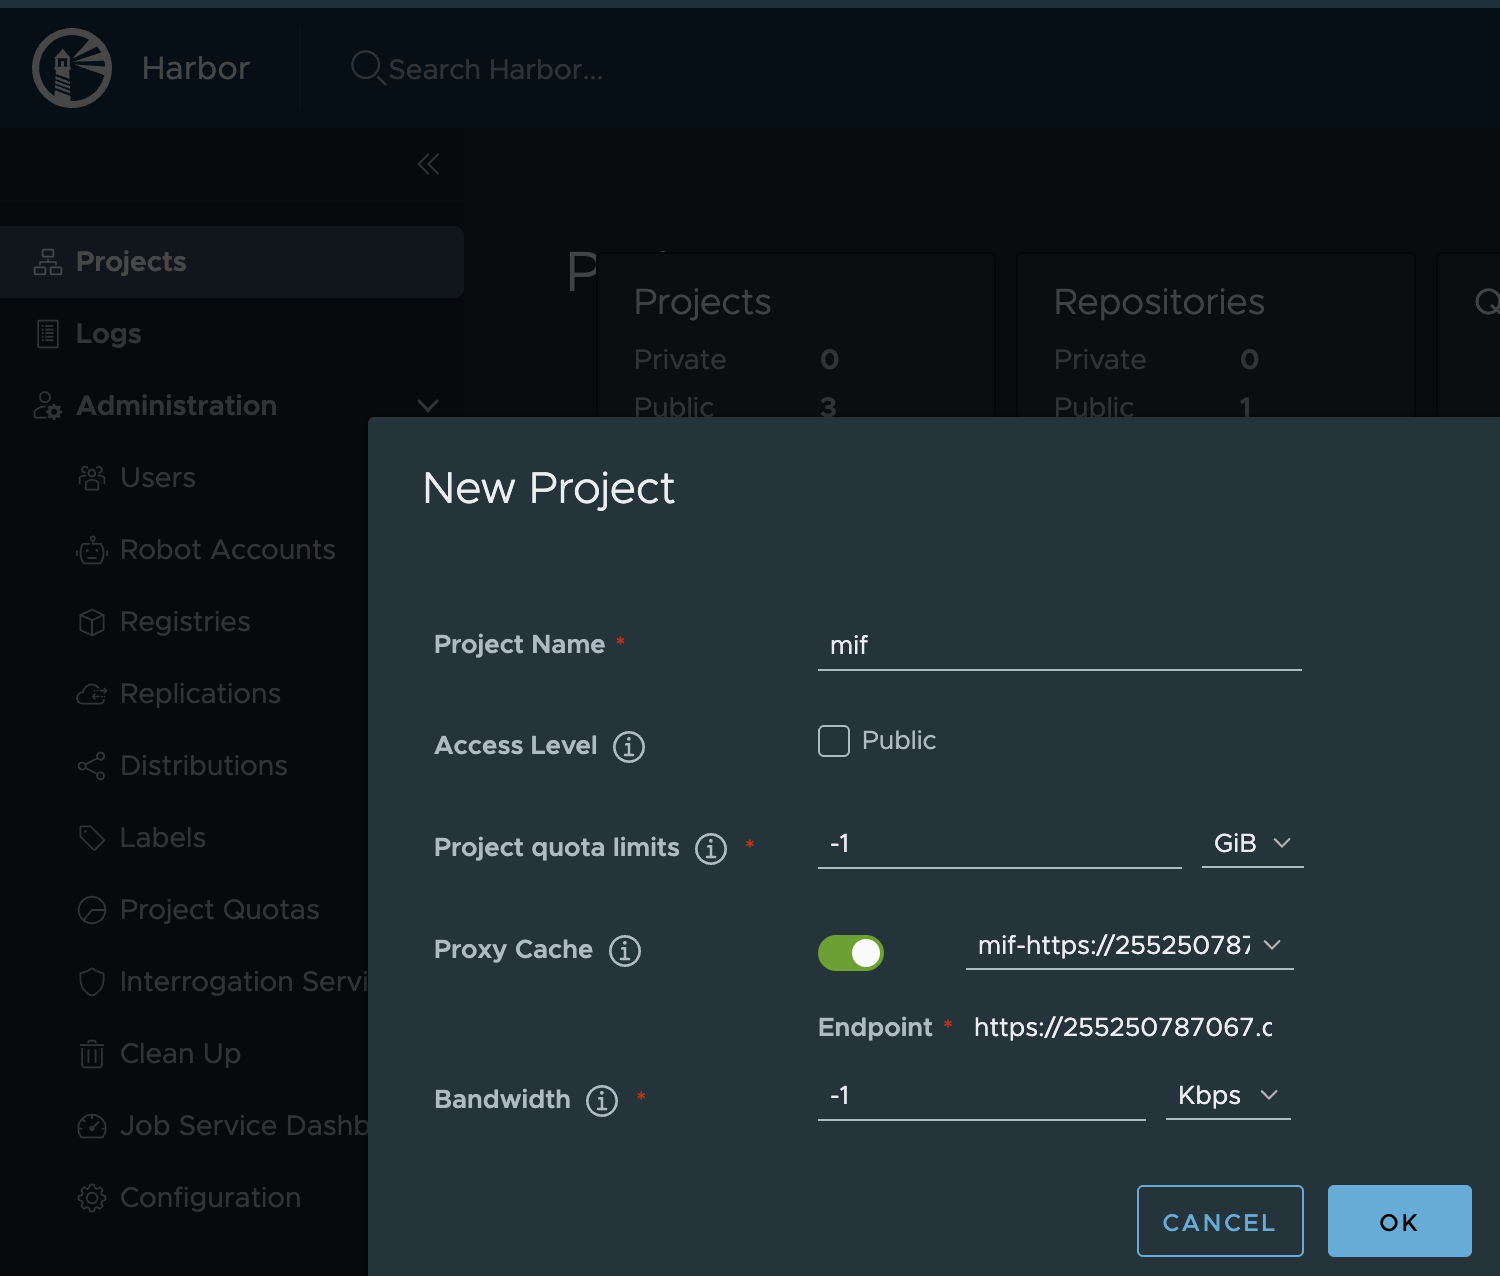Screen dimensions: 1500x1276
Task: Select the Users icon in sidebar
Action: (x=92, y=477)
